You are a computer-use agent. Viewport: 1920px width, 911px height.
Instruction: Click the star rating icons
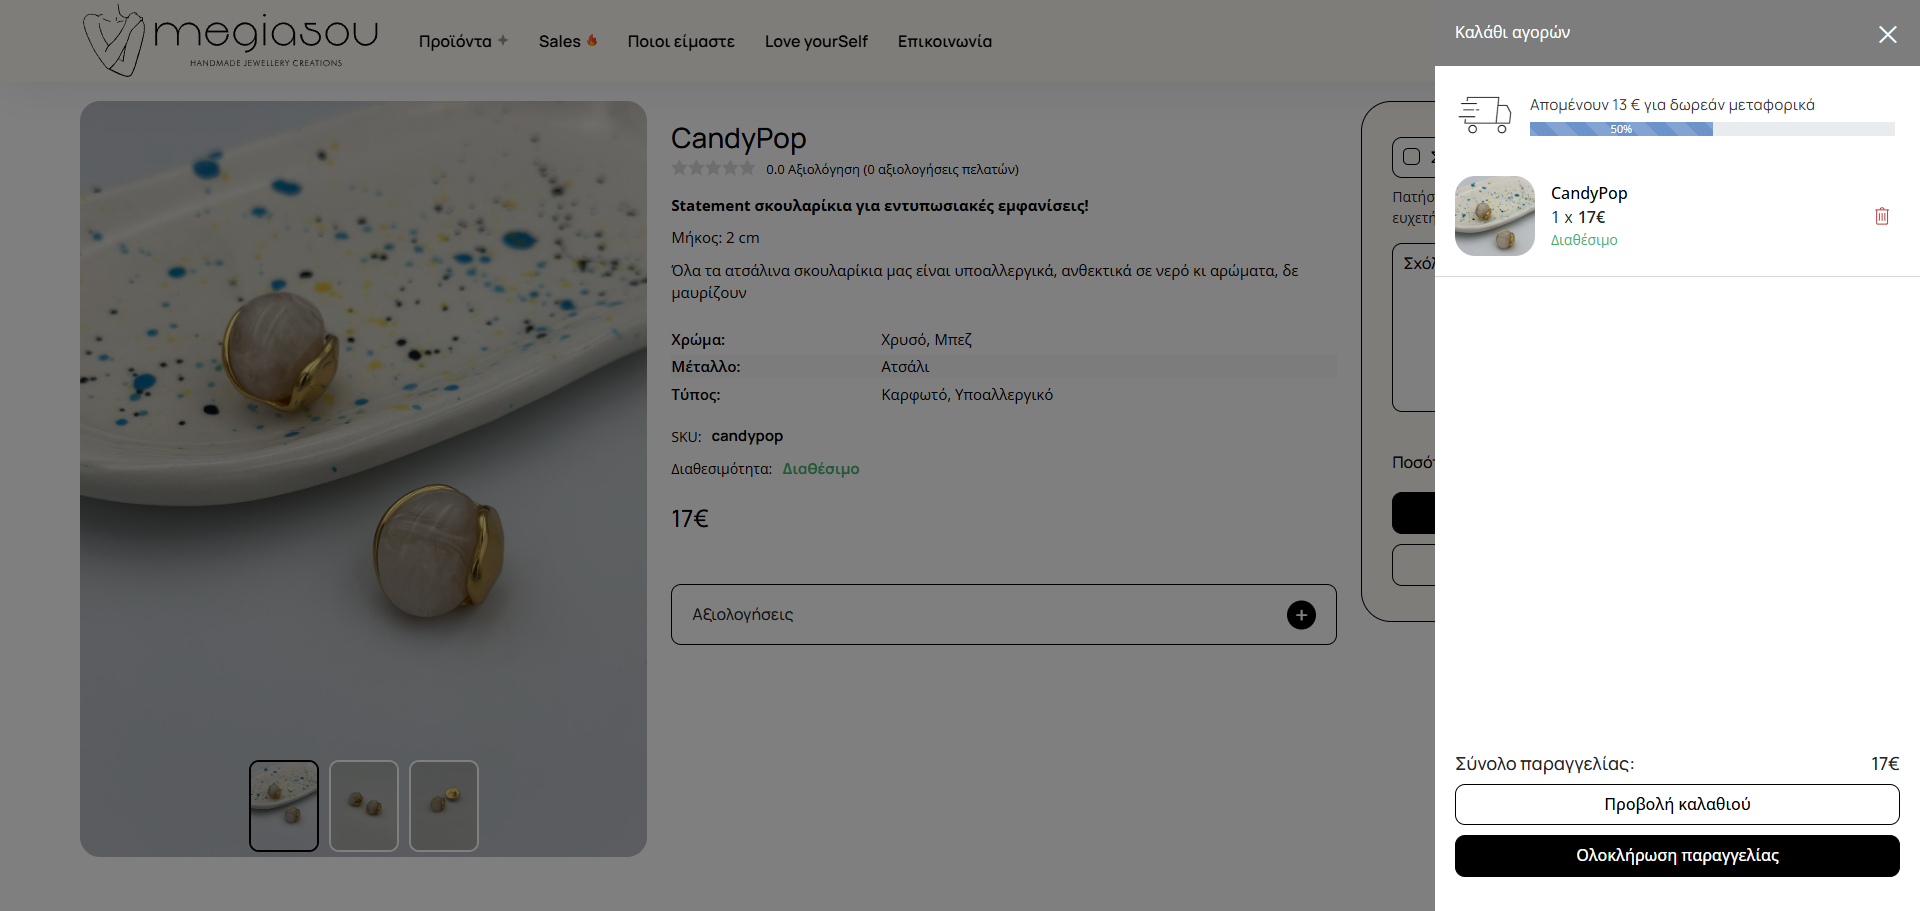tap(713, 169)
